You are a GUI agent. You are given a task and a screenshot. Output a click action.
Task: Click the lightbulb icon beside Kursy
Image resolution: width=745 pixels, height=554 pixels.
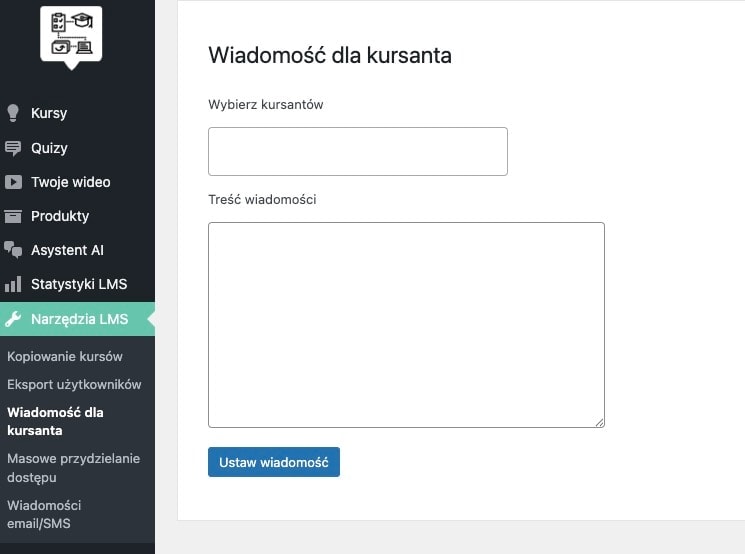(13, 113)
